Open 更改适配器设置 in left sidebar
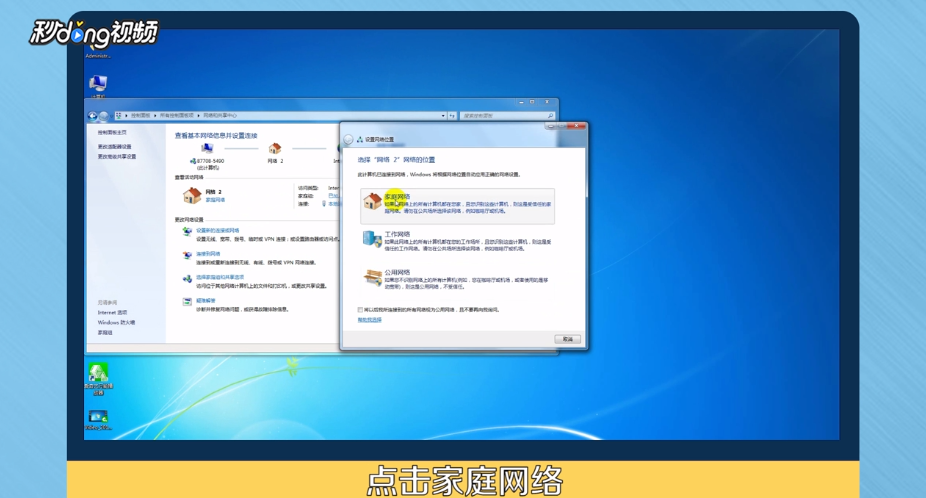926x498 pixels. pyautogui.click(x=115, y=147)
